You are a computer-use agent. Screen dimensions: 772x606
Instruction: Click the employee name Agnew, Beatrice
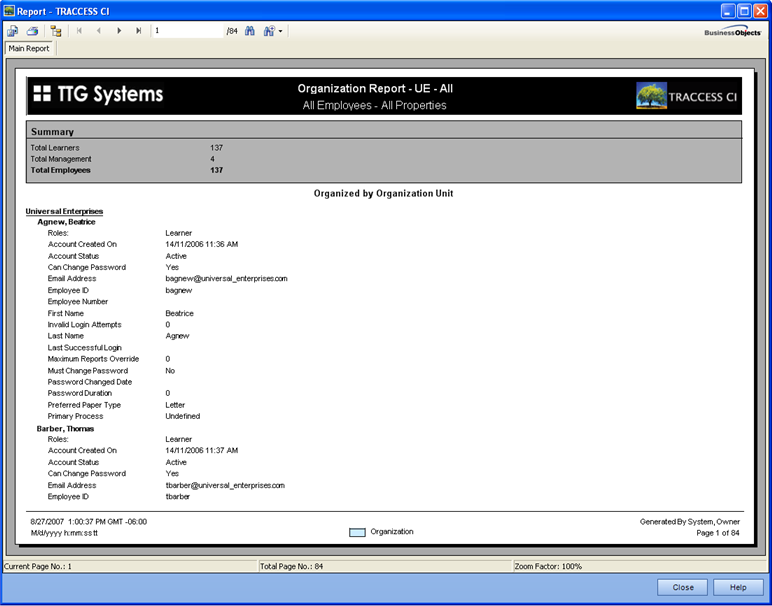coord(66,222)
